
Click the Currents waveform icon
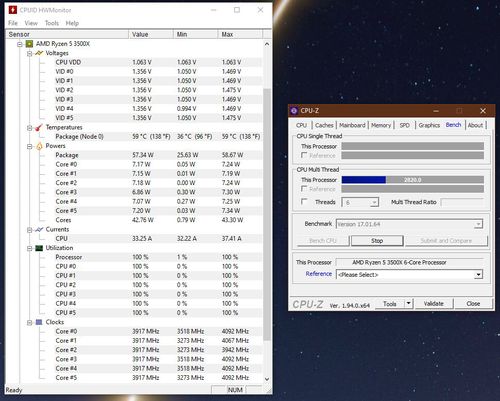pyautogui.click(x=39, y=229)
